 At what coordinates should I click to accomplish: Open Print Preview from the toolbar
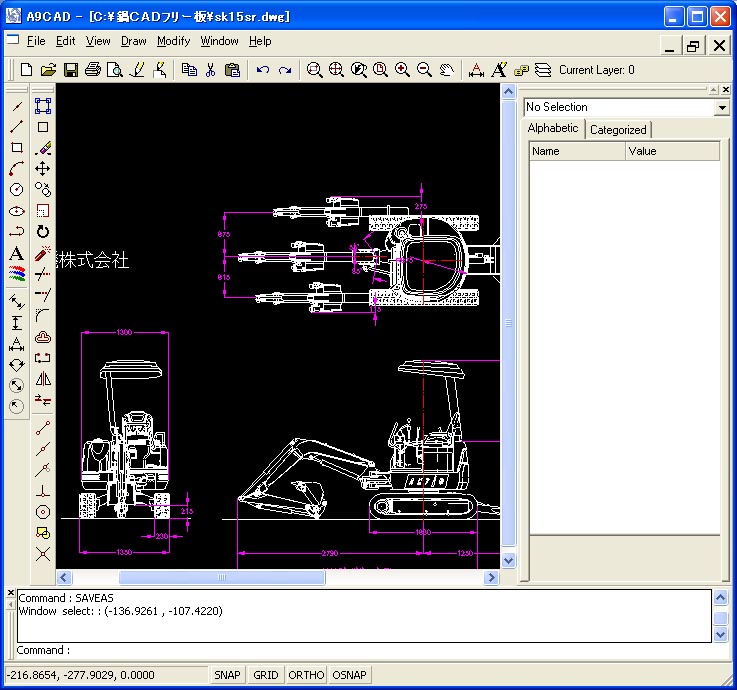click(x=115, y=70)
